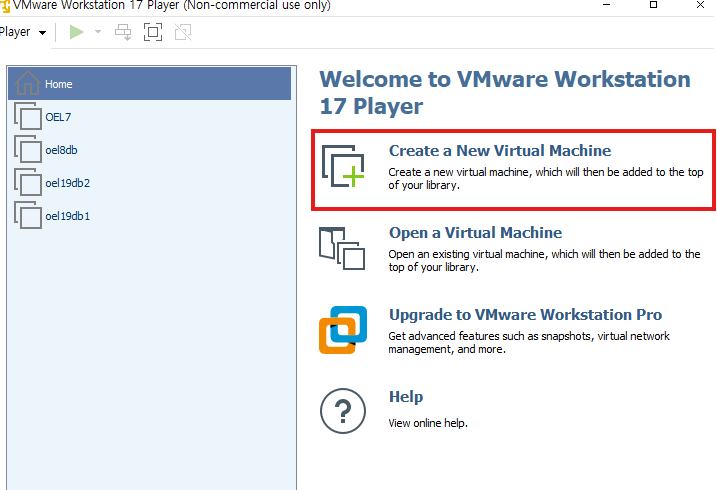Image resolution: width=717 pixels, height=490 pixels.
Task: Open the Player menu dropdown
Action: (23, 32)
